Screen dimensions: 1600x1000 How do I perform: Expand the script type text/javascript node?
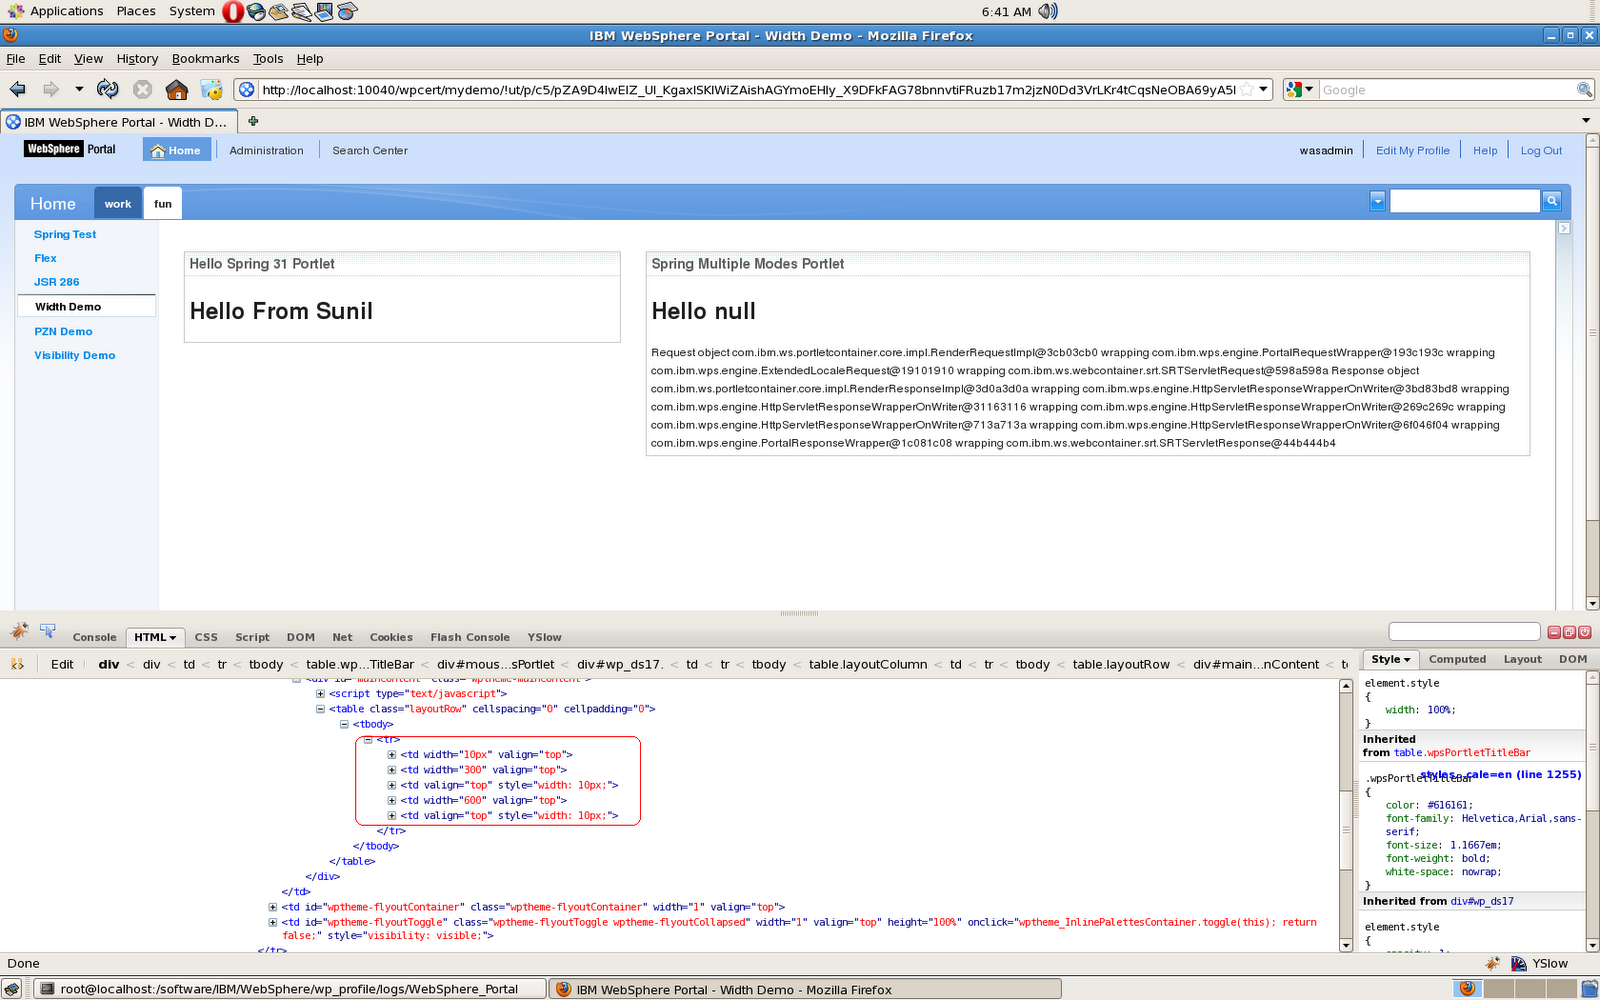[320, 693]
